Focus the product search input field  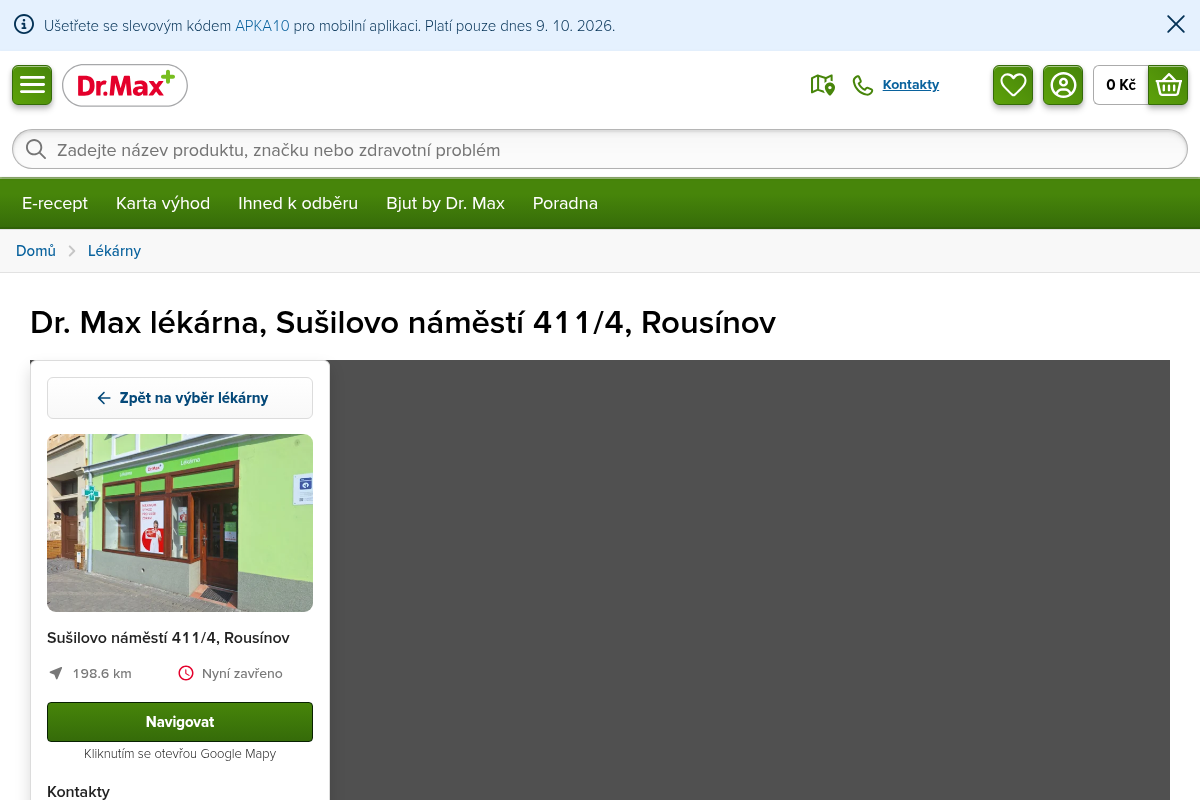pos(600,149)
